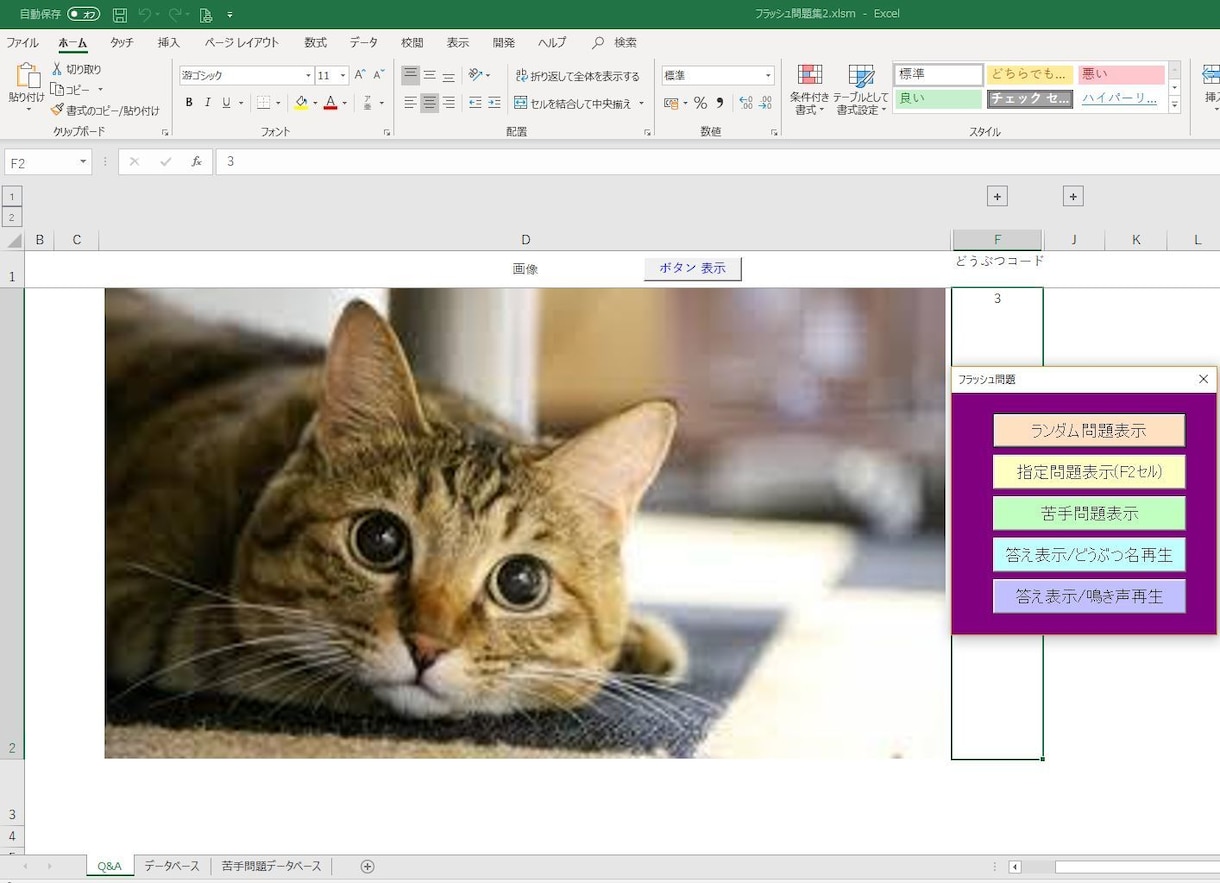Click the text orientation icon
This screenshot has width=1220, height=883.
[x=476, y=75]
